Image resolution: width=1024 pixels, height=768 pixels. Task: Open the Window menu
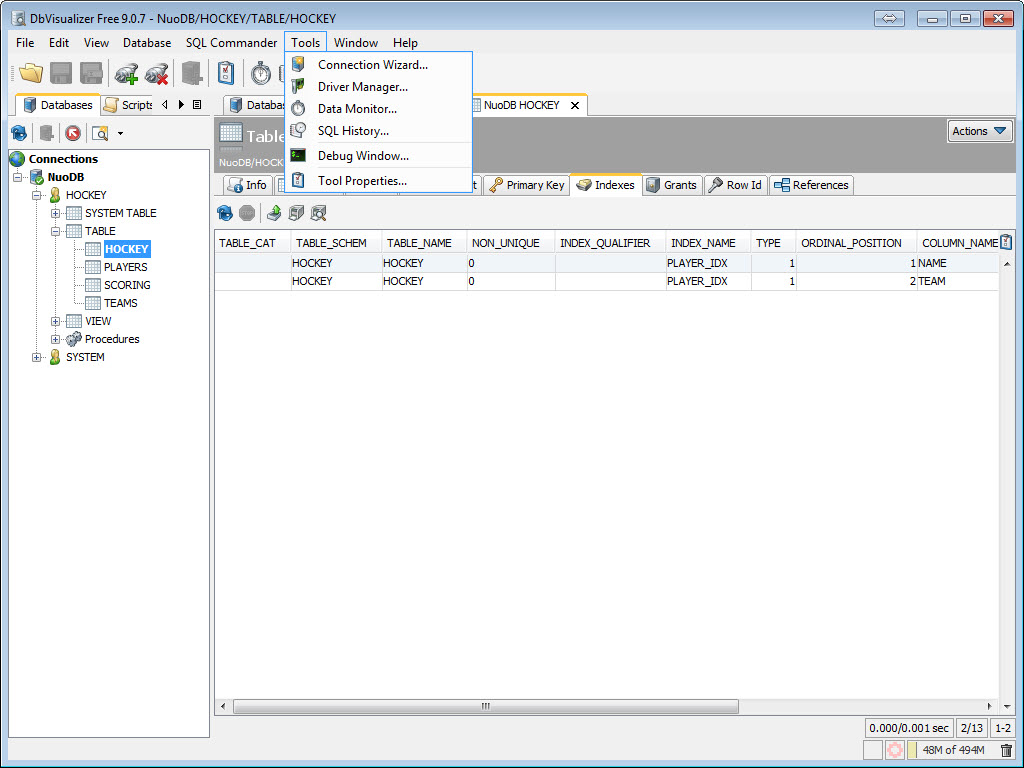(356, 42)
